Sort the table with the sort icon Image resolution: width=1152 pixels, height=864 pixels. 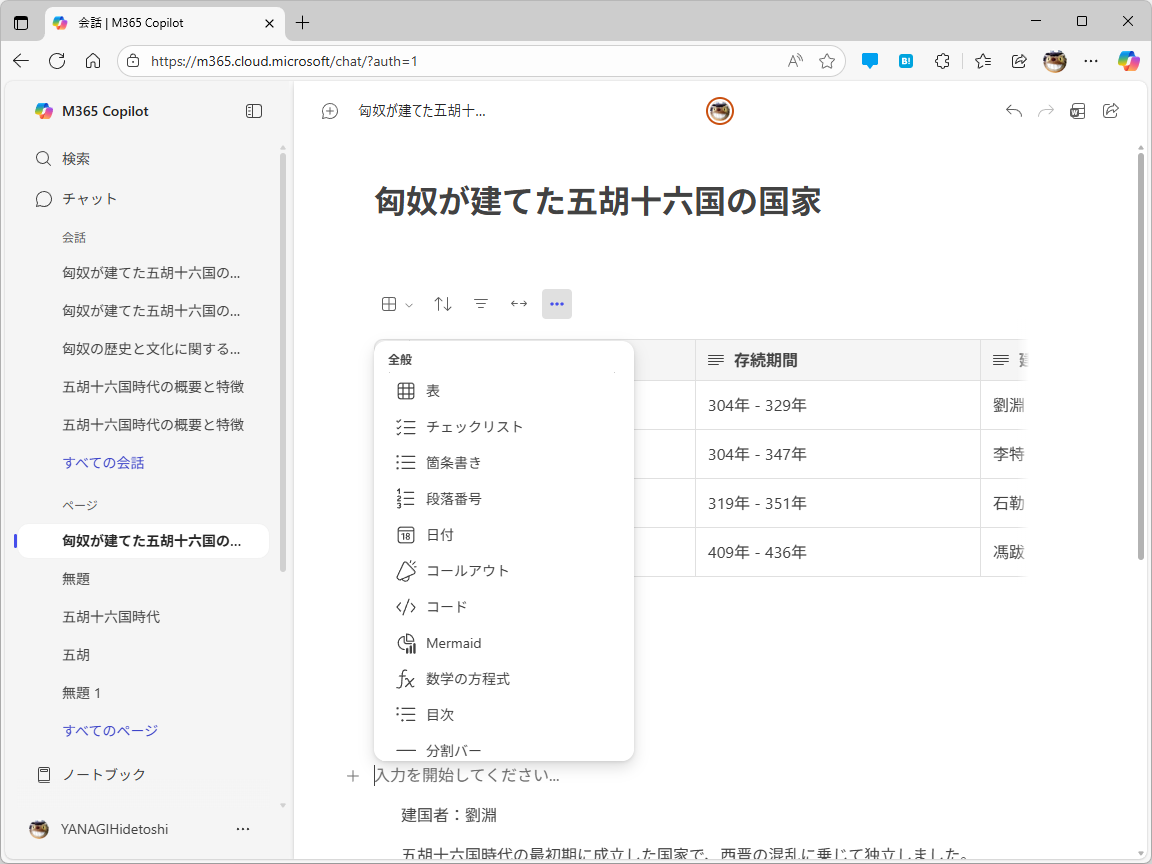coord(443,303)
